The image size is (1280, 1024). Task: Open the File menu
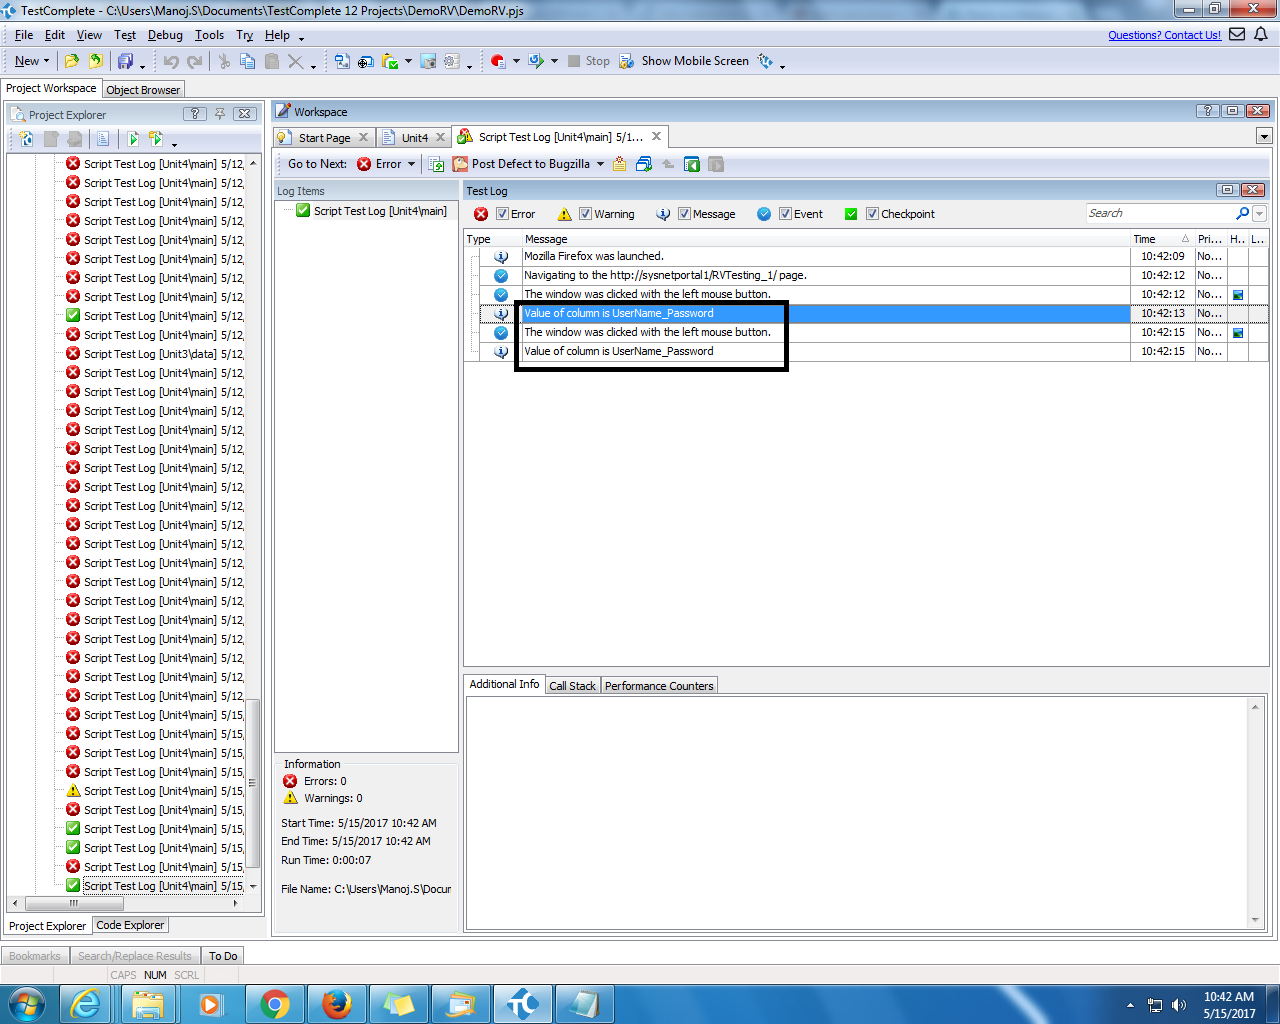coord(24,35)
